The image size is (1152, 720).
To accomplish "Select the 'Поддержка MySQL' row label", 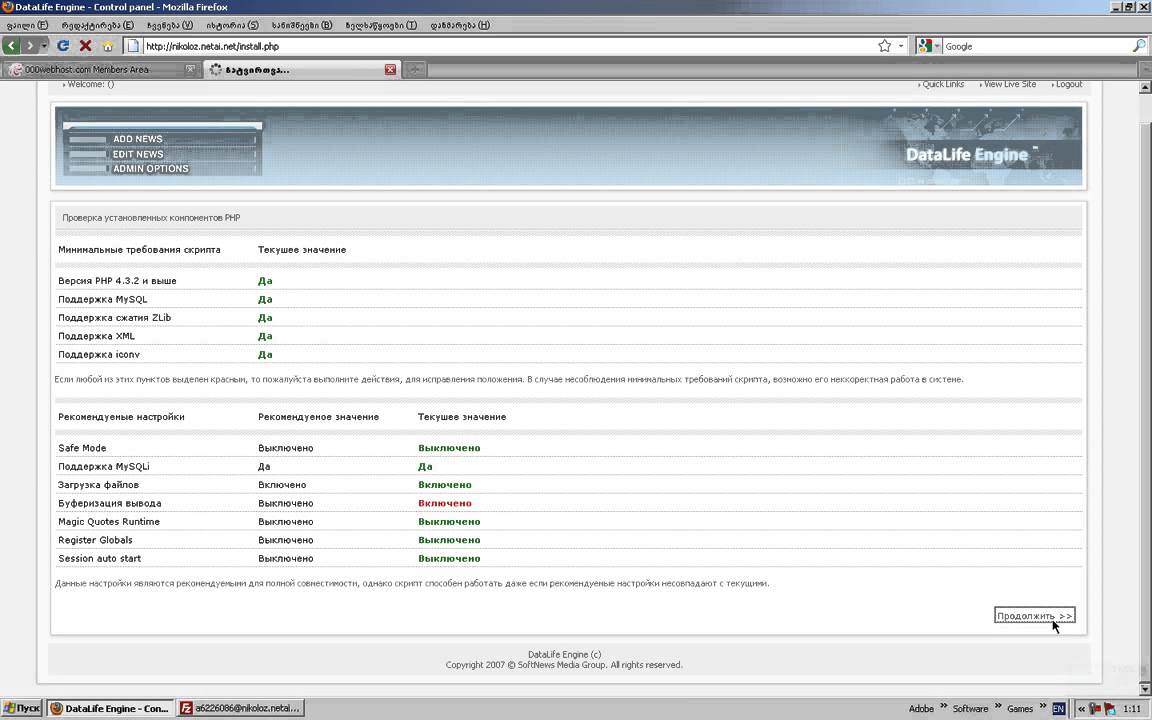I will 103,299.
